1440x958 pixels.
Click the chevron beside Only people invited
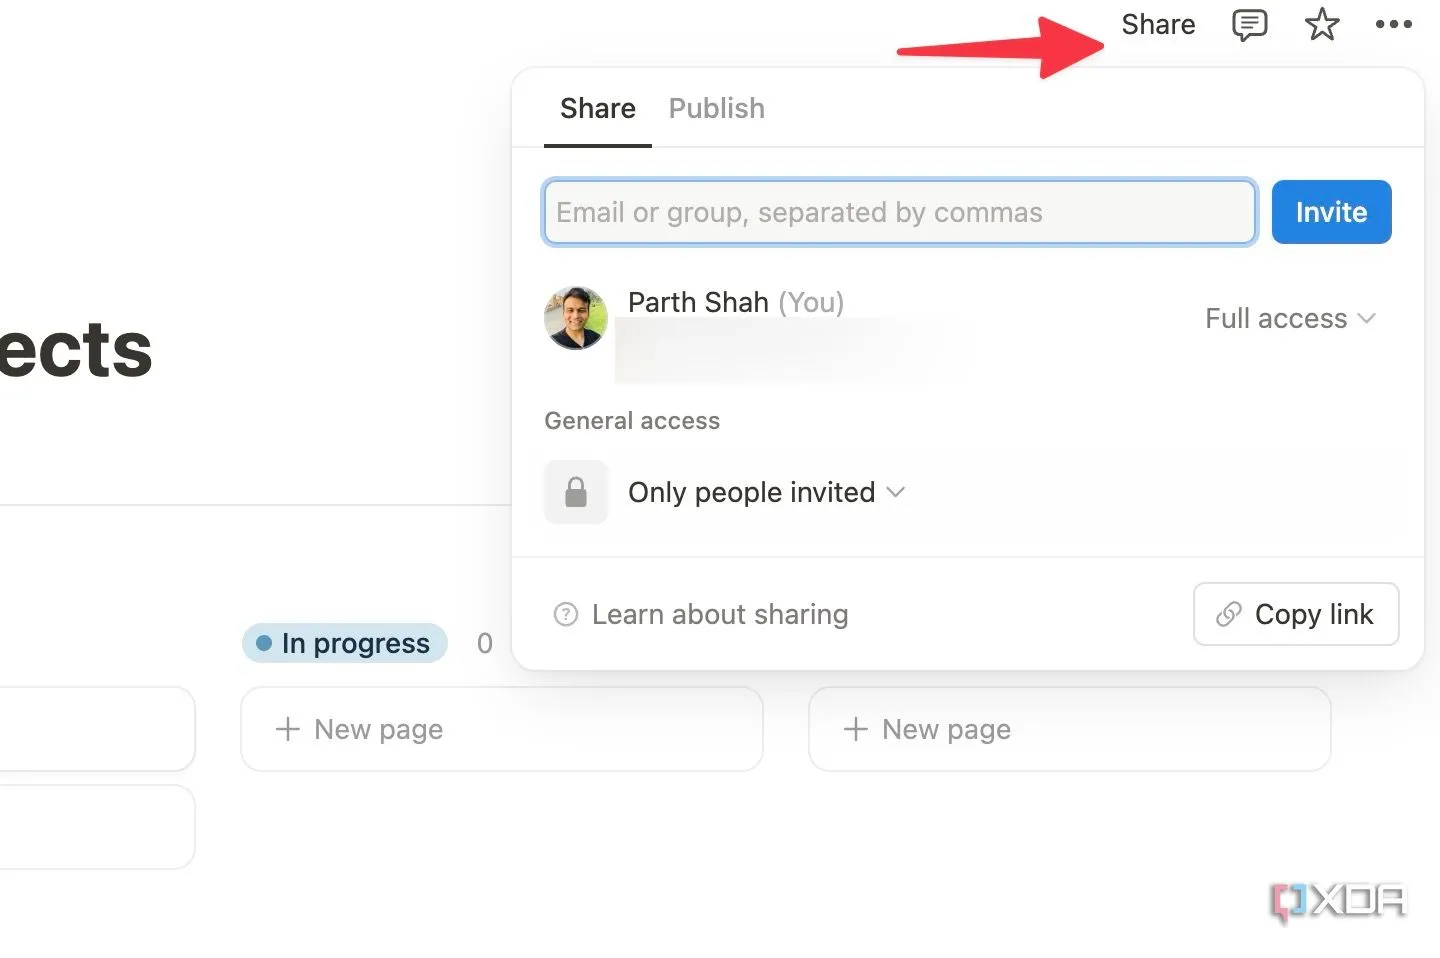coord(896,492)
